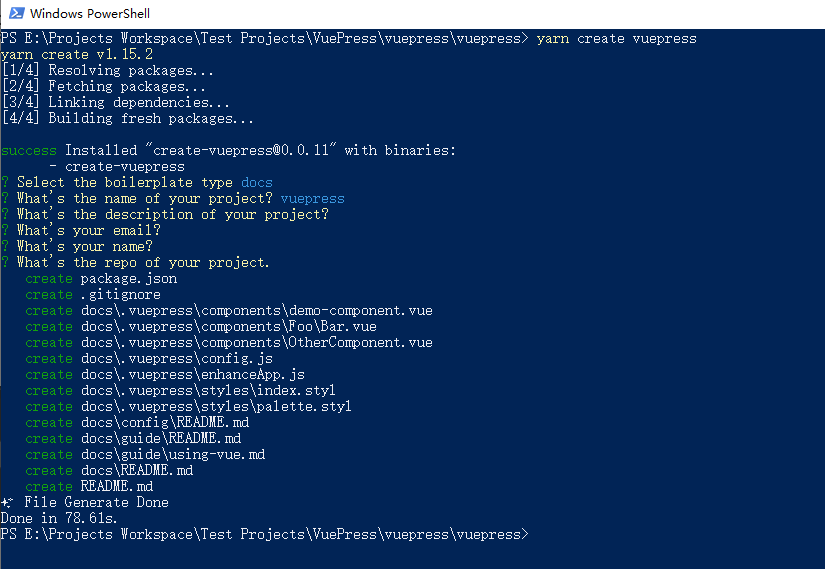Click the question mark beside 'What's your name?'
This screenshot has height=569, width=825.
[x=5, y=246]
